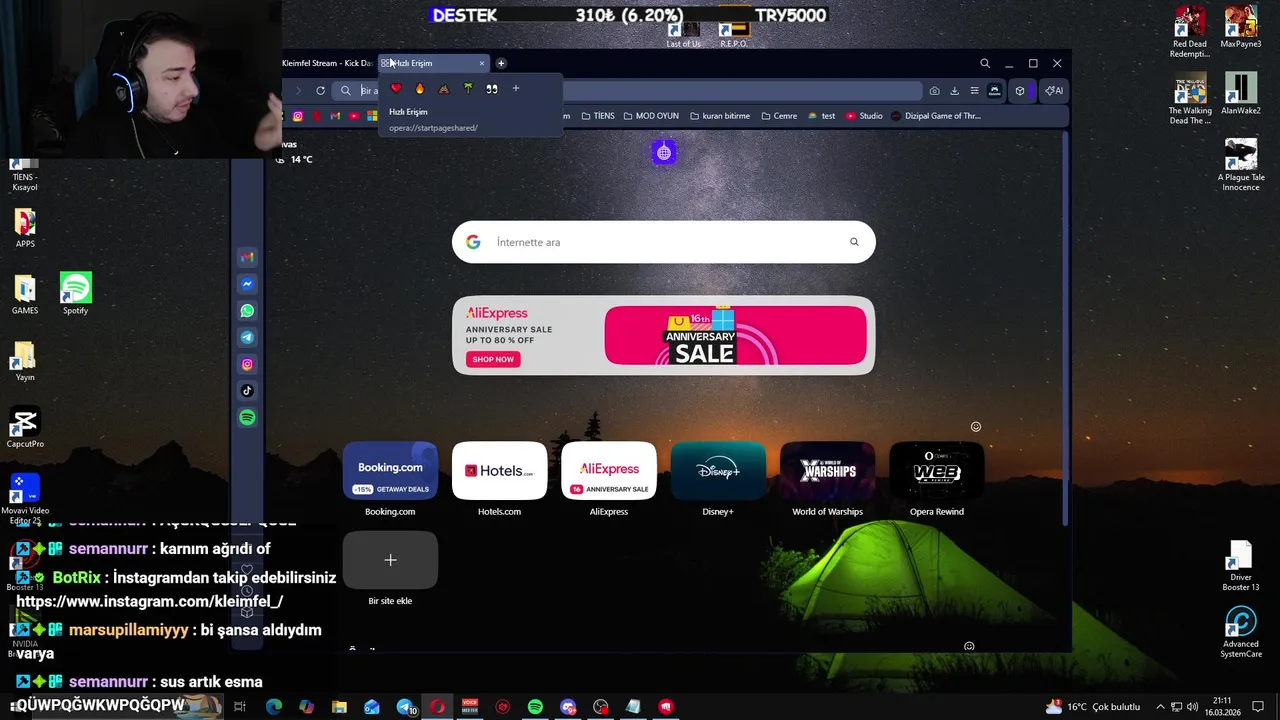Focus the Google İnternette ara search box
The image size is (1280, 720).
pyautogui.click(x=663, y=242)
